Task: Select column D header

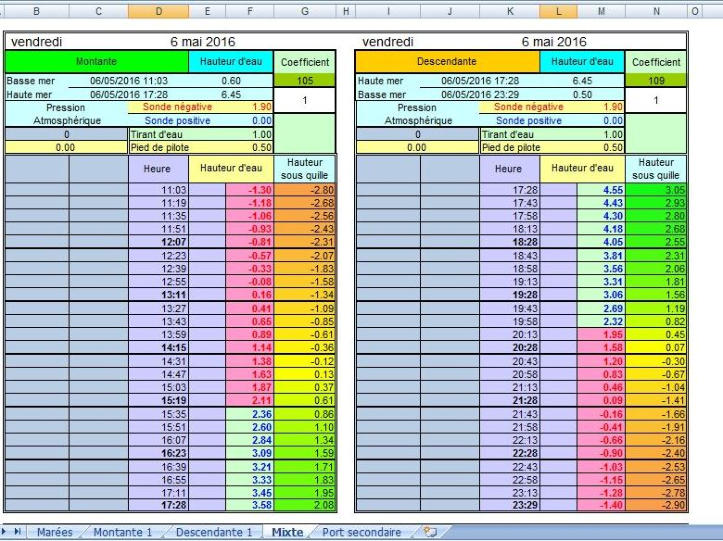Action: [158, 10]
